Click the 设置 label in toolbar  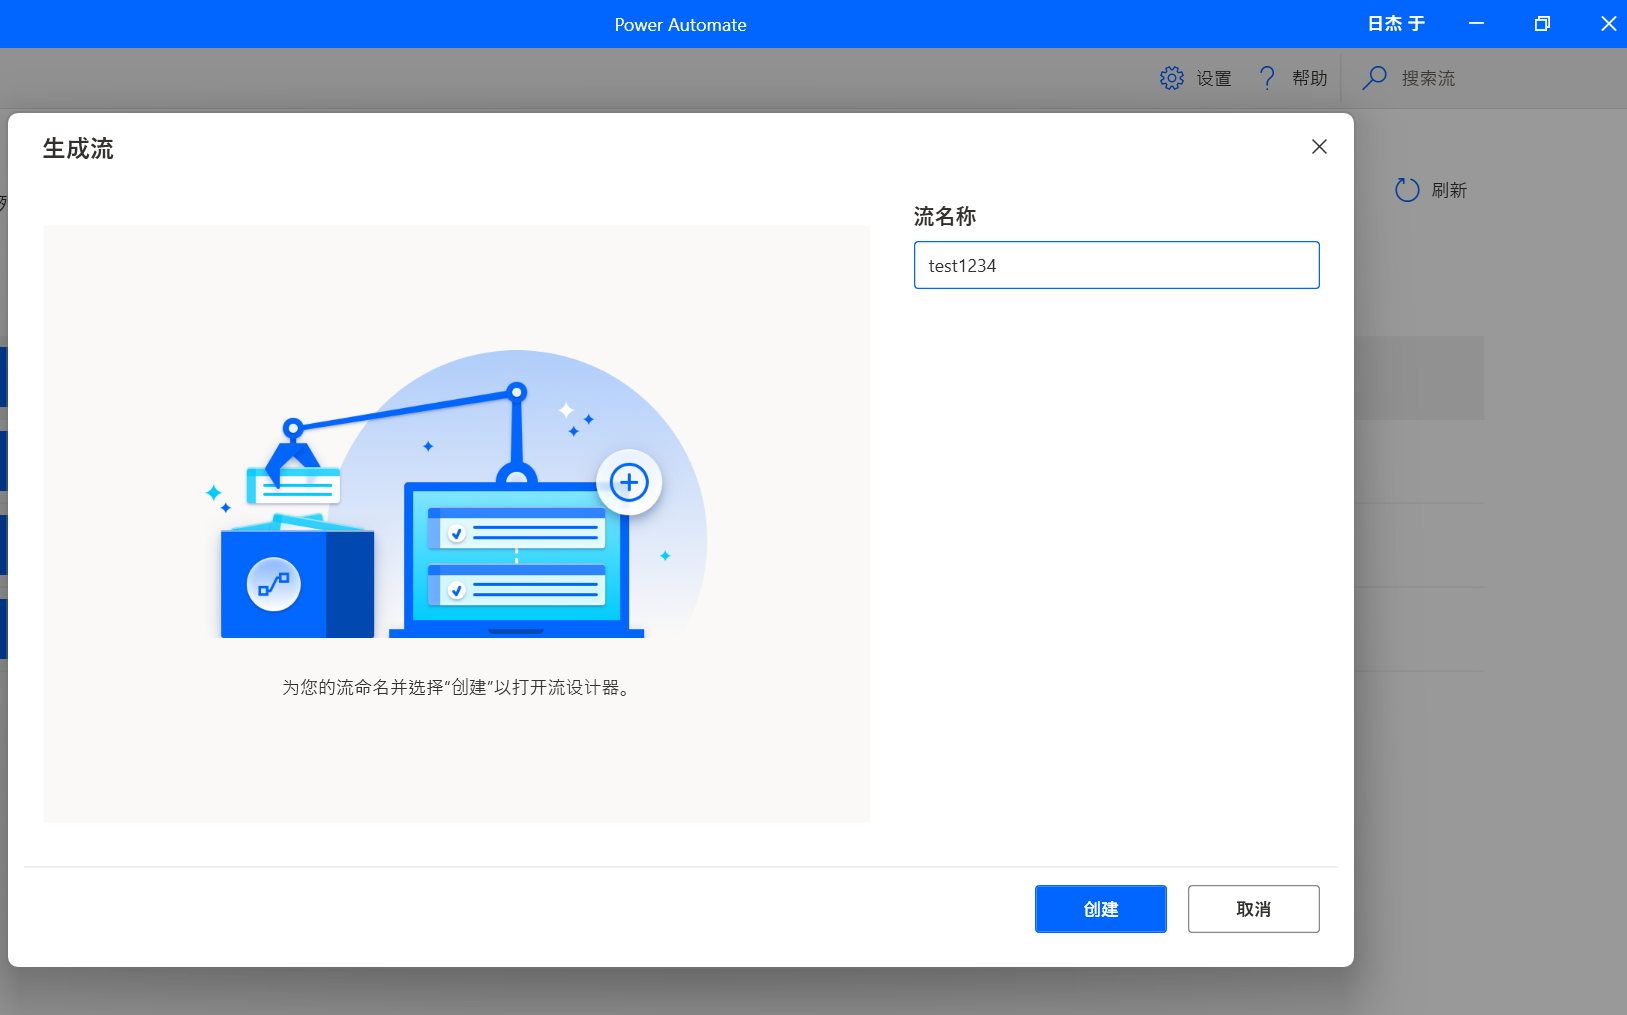[1214, 78]
